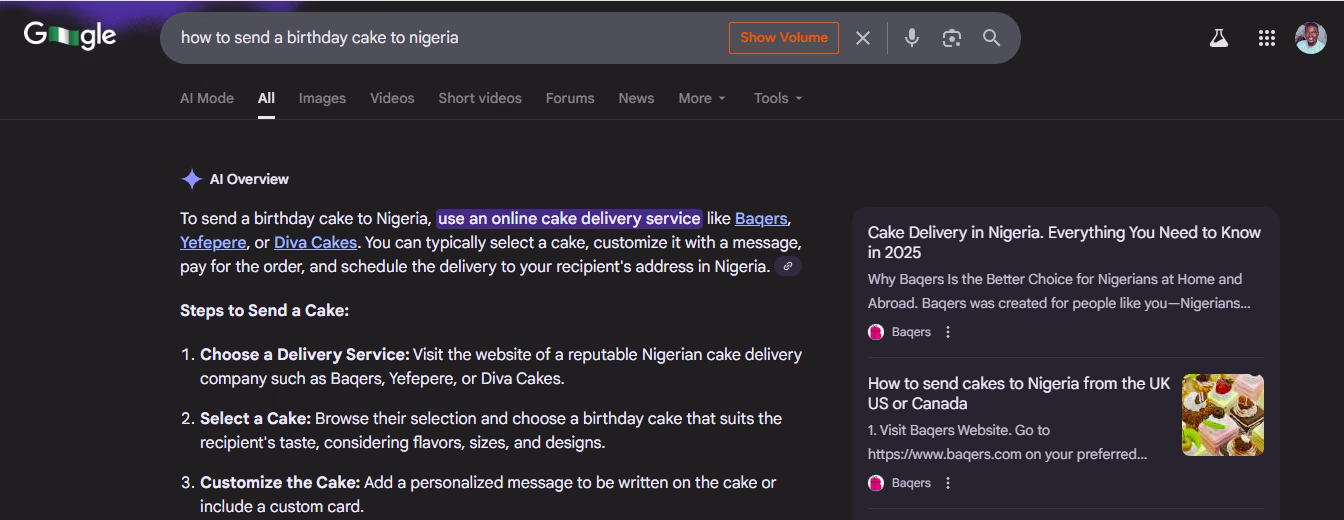Select the All results tab

pyautogui.click(x=266, y=98)
